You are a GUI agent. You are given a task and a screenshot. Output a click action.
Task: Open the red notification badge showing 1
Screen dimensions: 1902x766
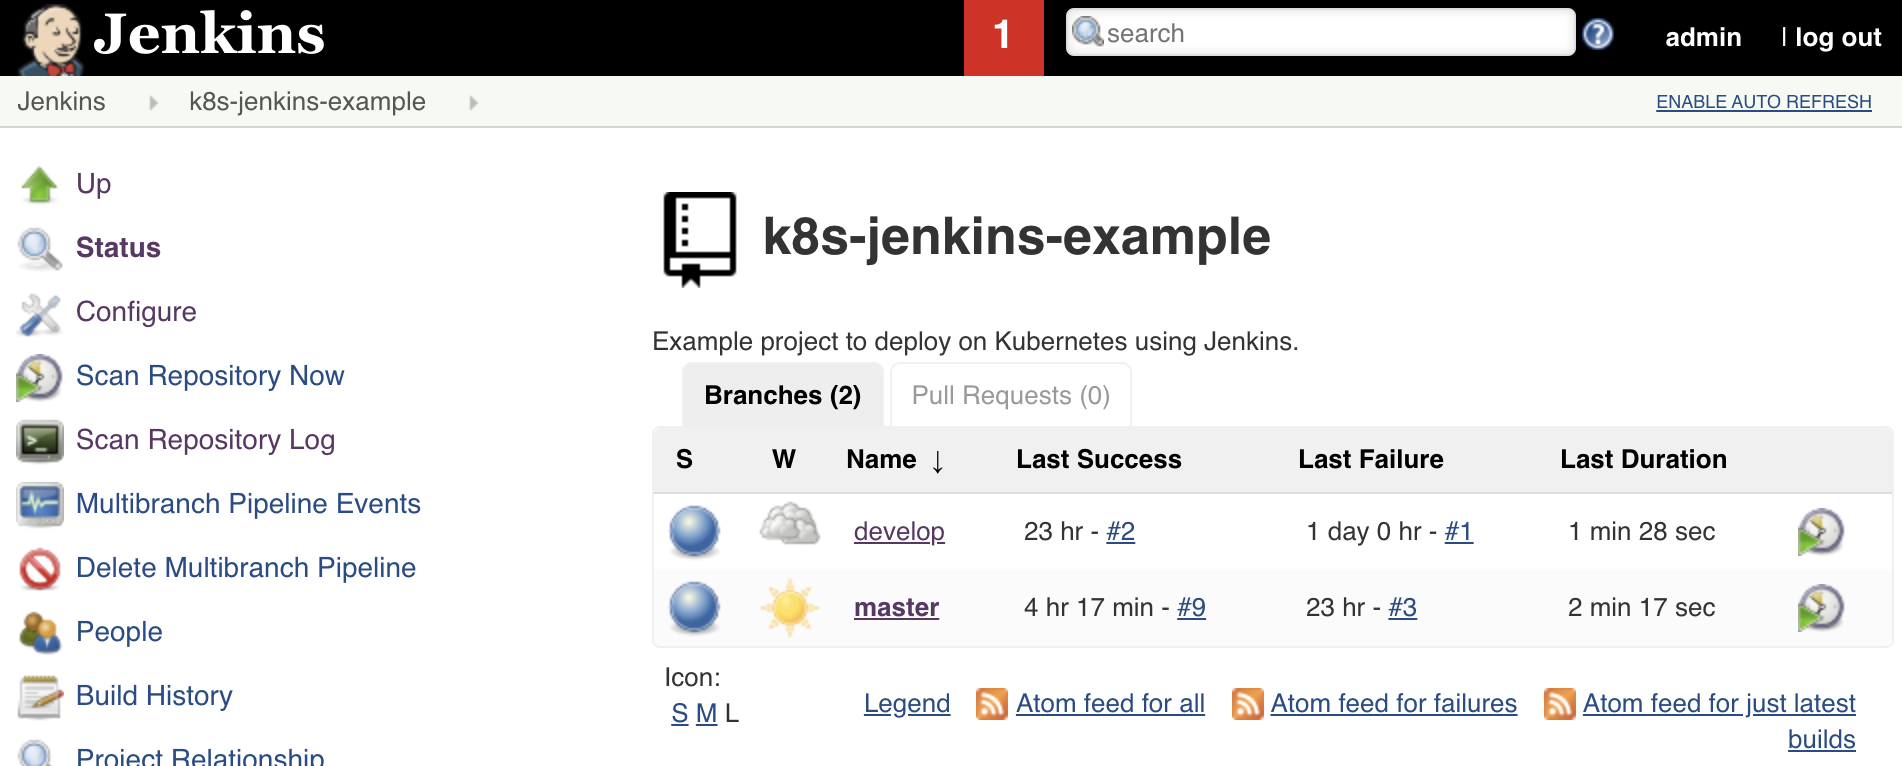pyautogui.click(x=1003, y=38)
